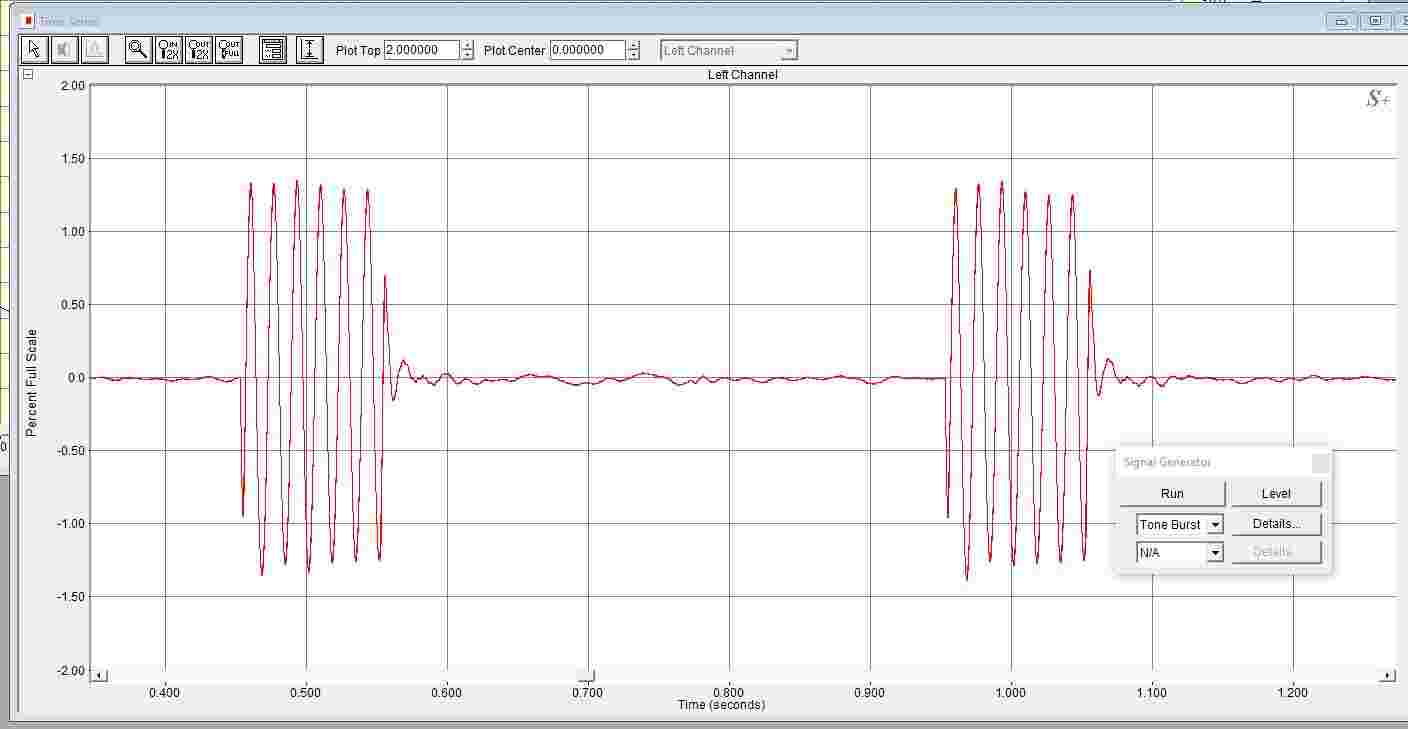Maximize the Time Series window
This screenshot has height=729, width=1408.
coord(1375,21)
